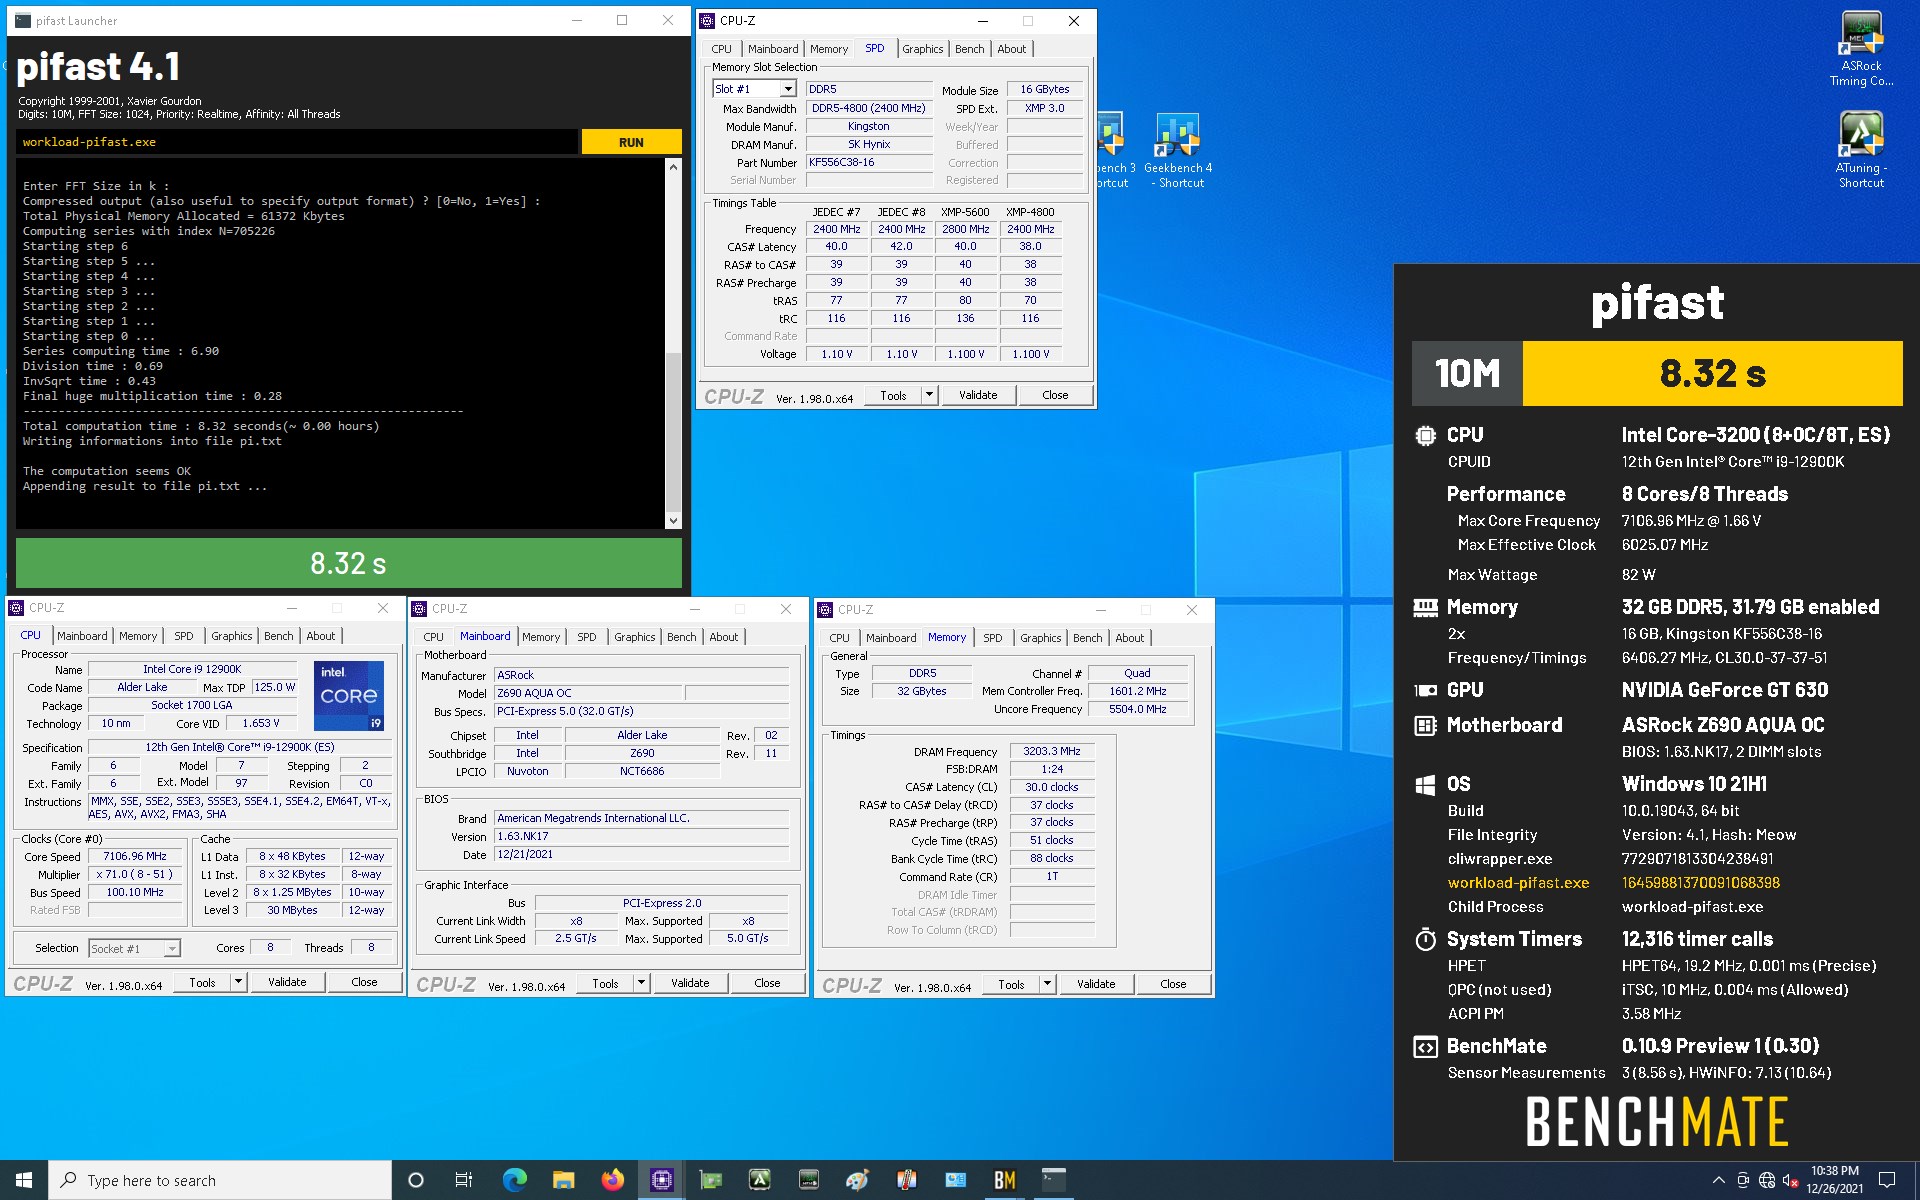The image size is (1920, 1200).
Task: Click Validate in the SPD CPU-Z window
Action: 978,395
